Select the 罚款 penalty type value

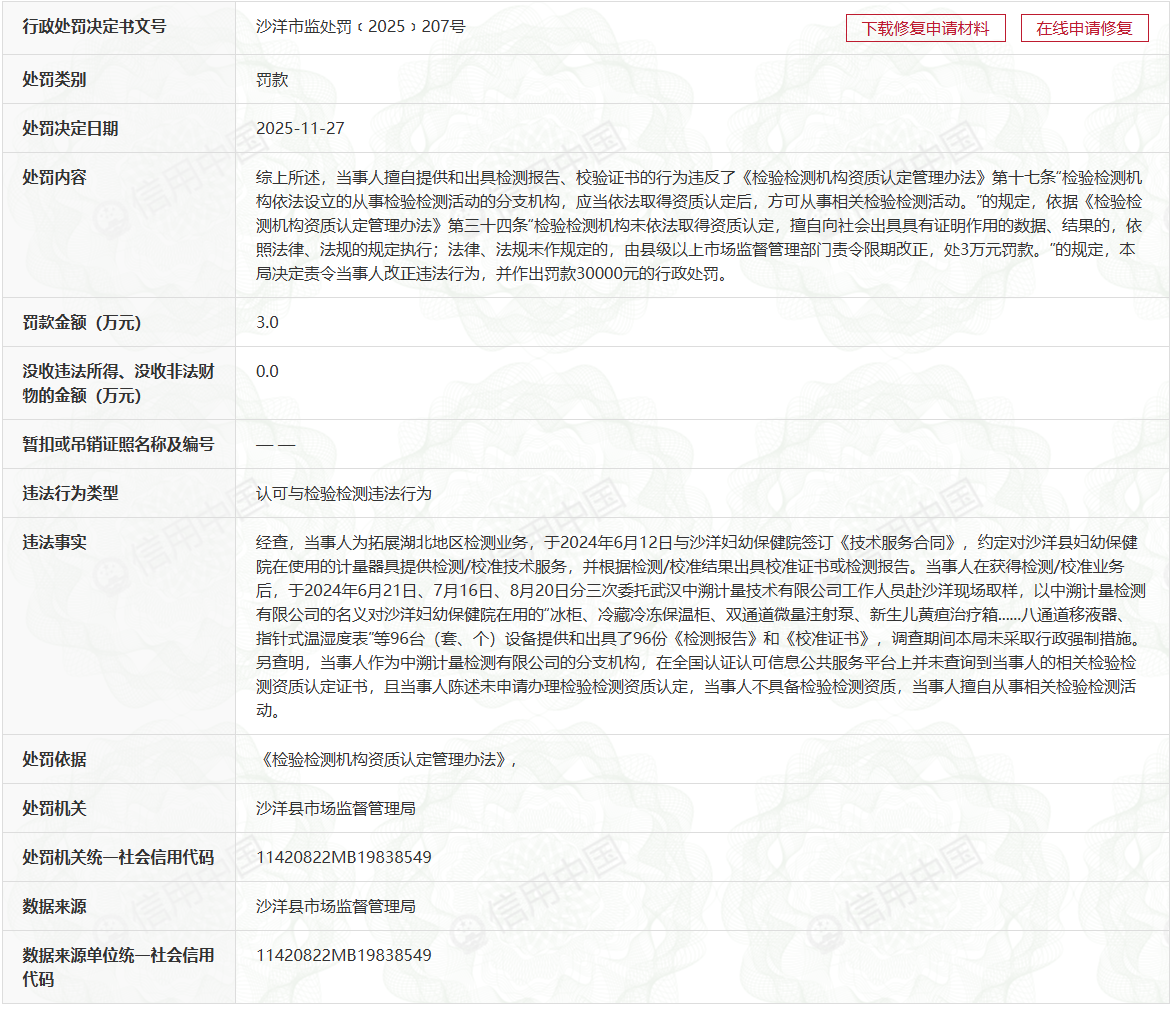(x=272, y=79)
